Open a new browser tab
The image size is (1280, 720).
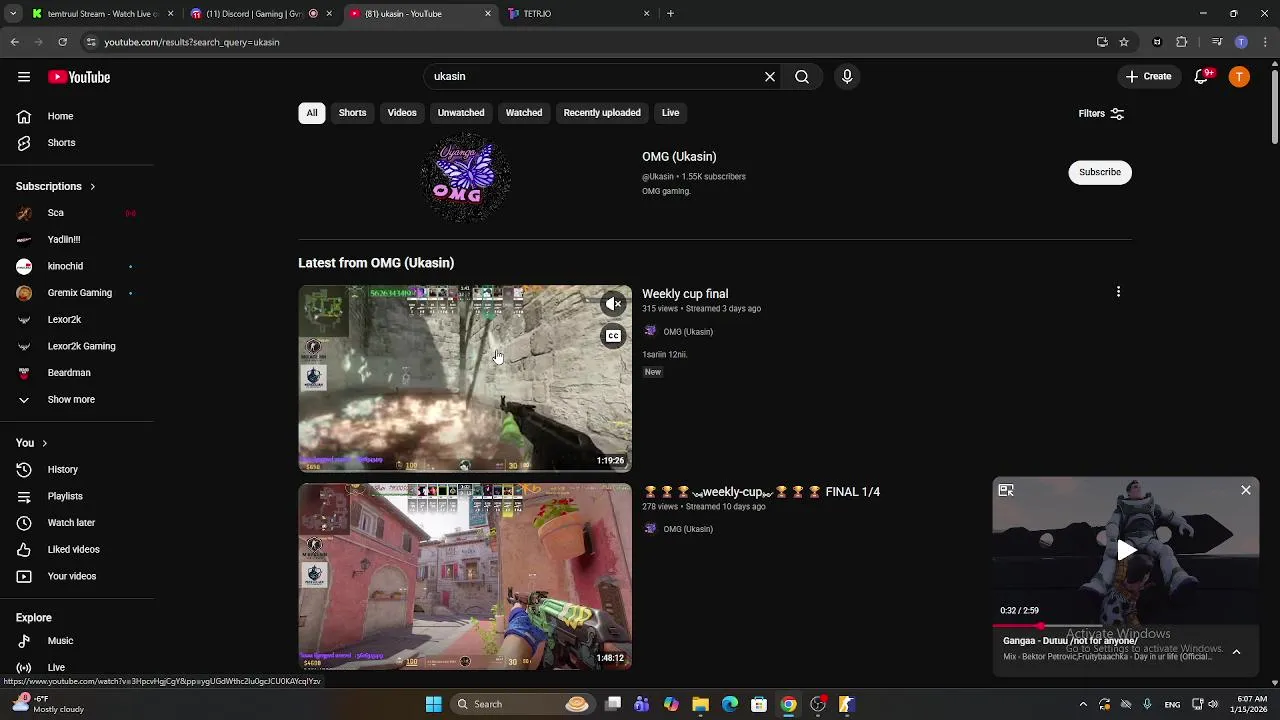pyautogui.click(x=670, y=14)
